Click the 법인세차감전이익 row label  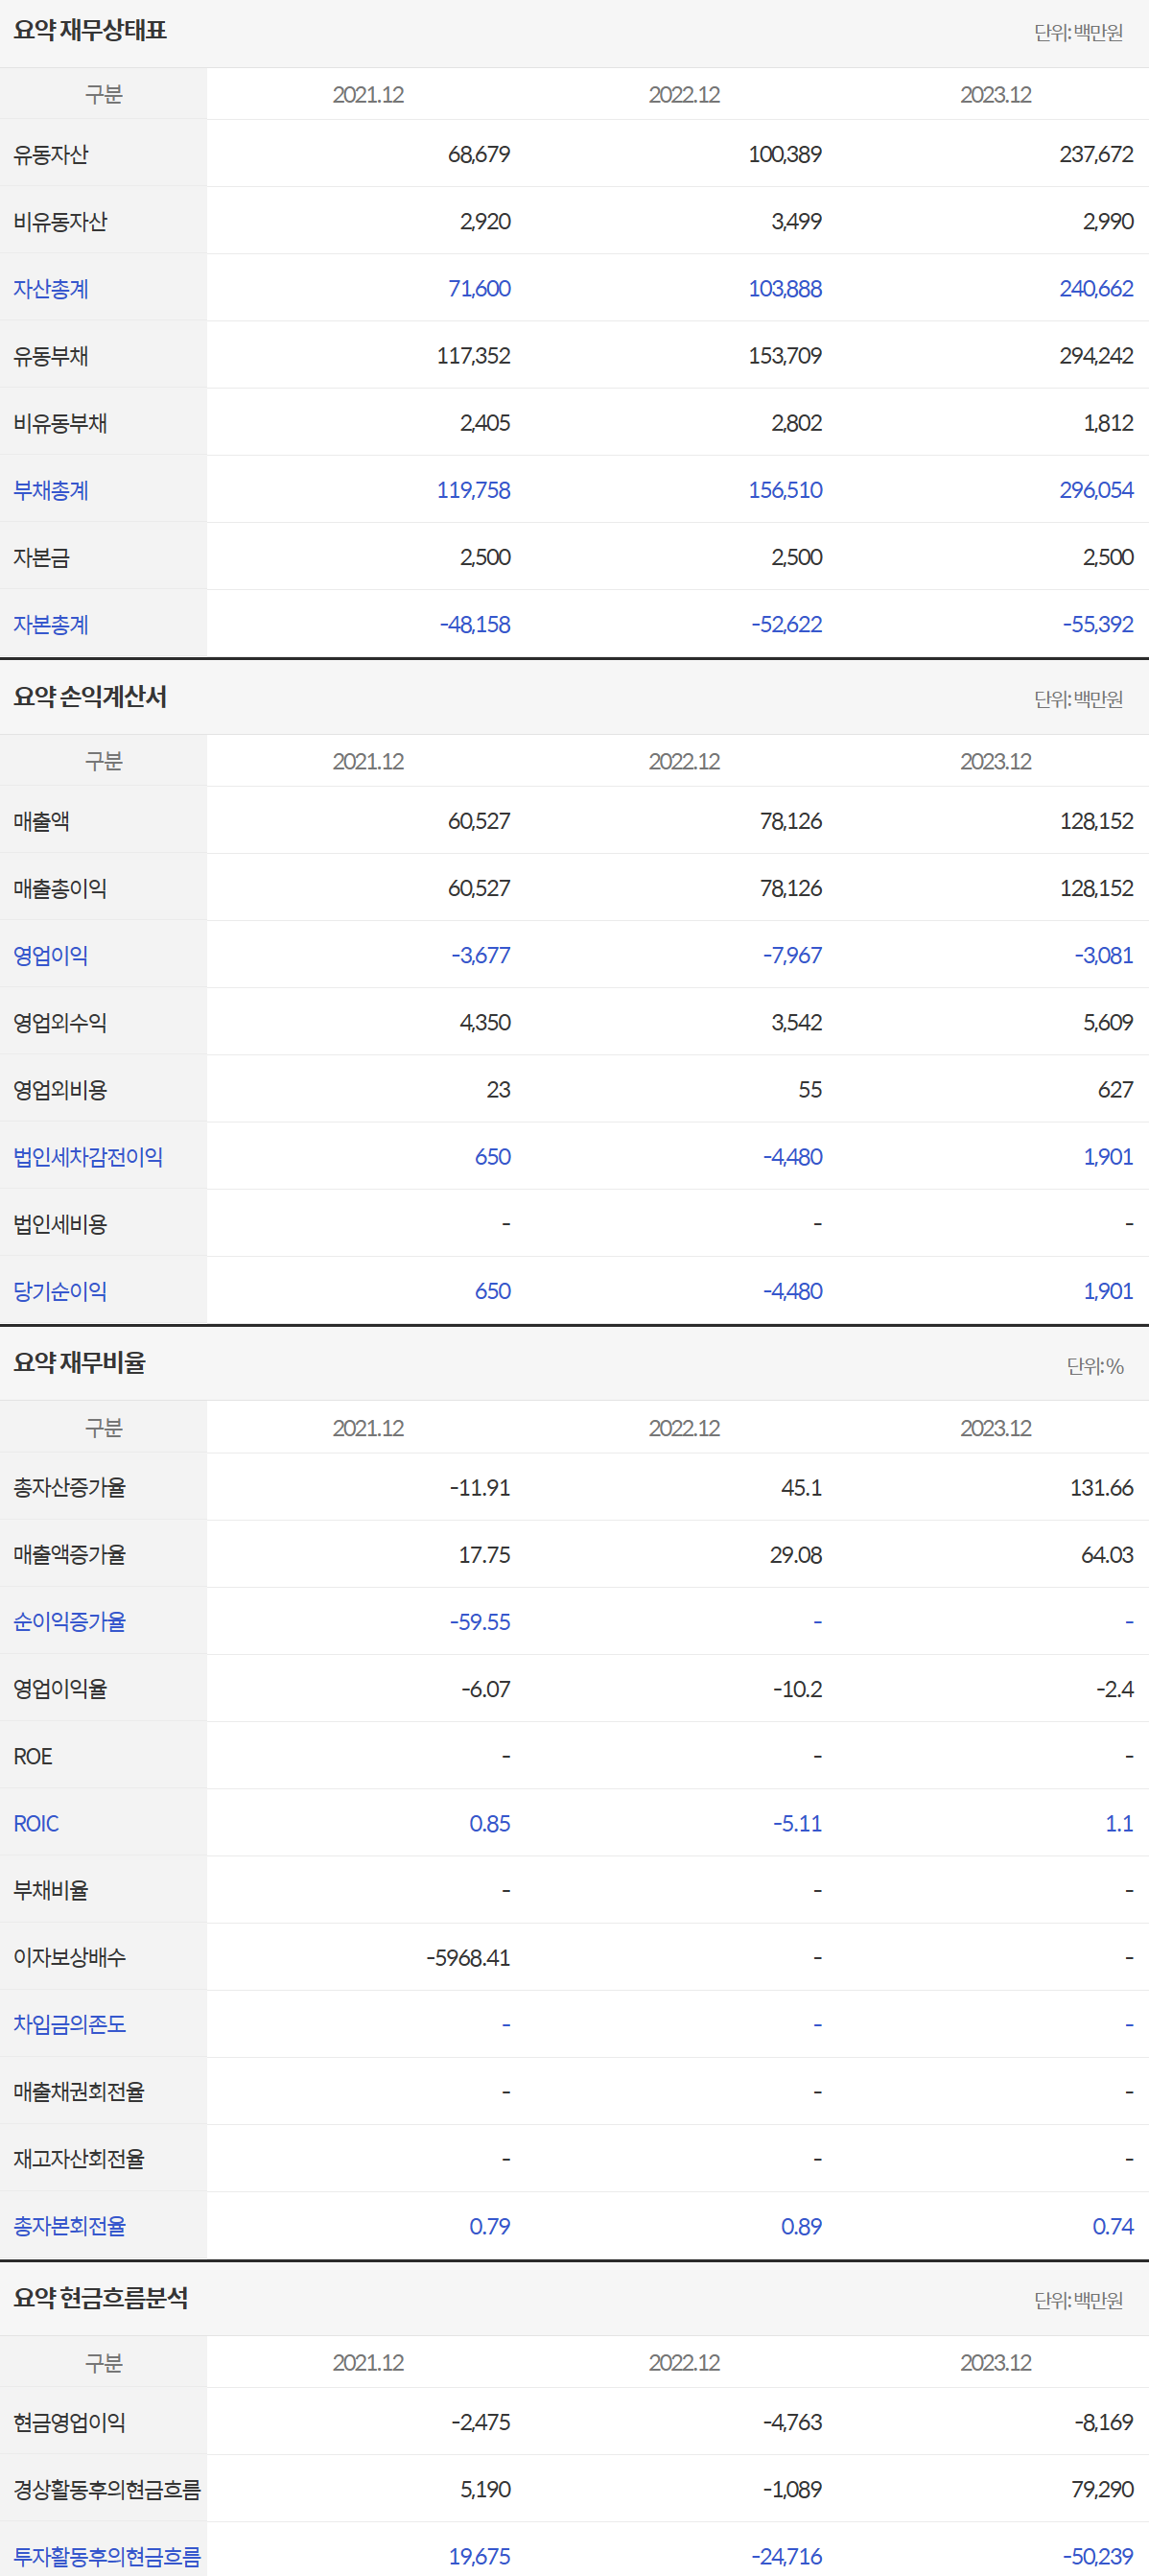(x=88, y=1157)
